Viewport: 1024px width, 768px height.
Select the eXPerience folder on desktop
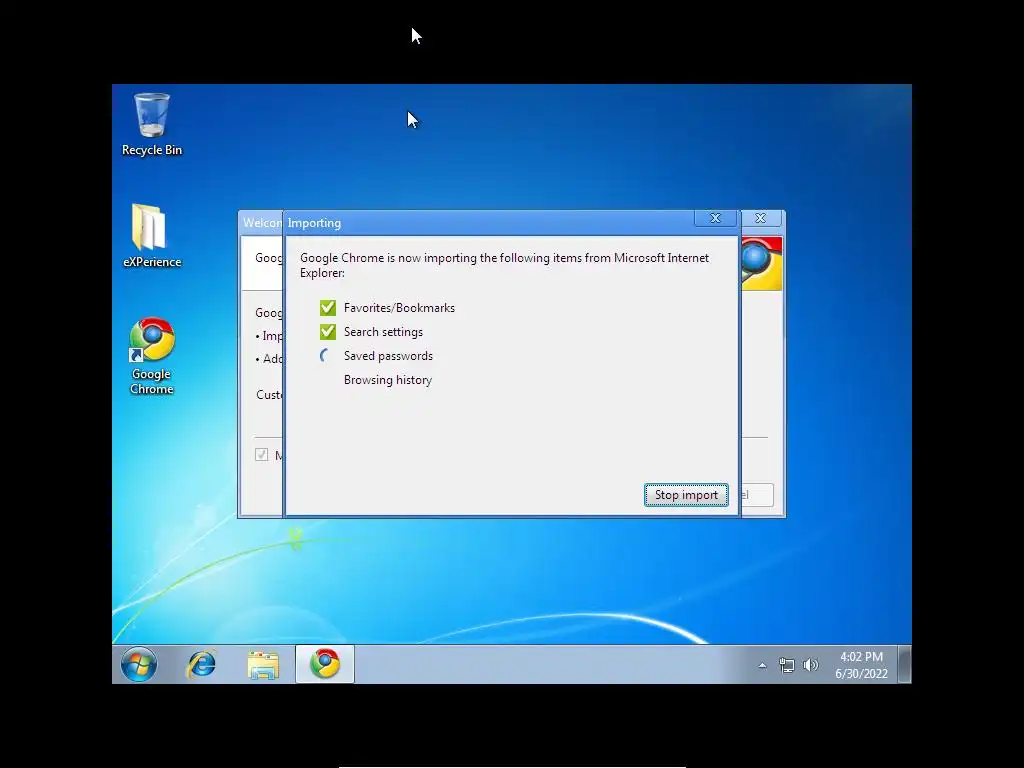click(152, 235)
